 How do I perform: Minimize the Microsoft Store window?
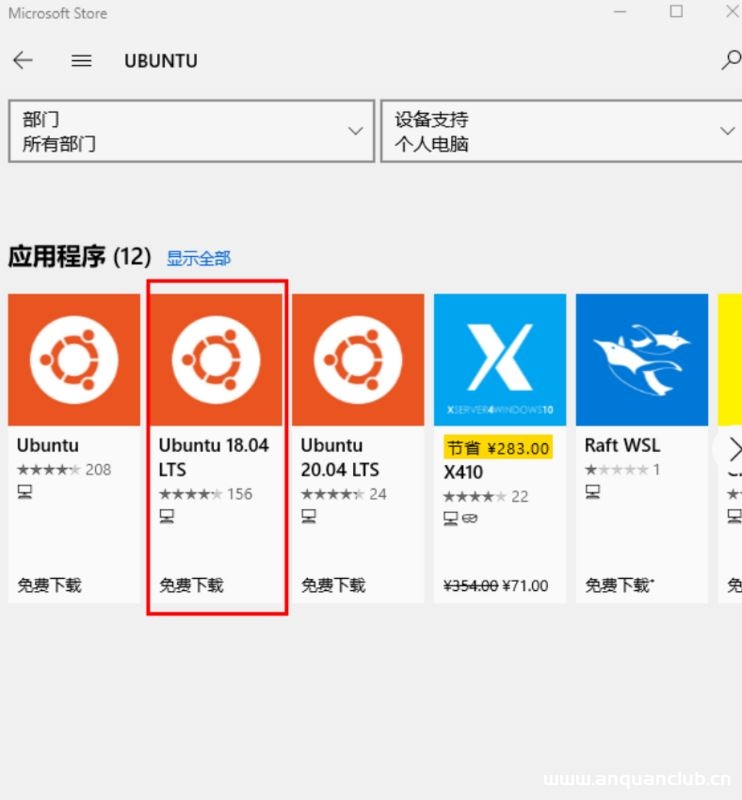pyautogui.click(x=620, y=11)
